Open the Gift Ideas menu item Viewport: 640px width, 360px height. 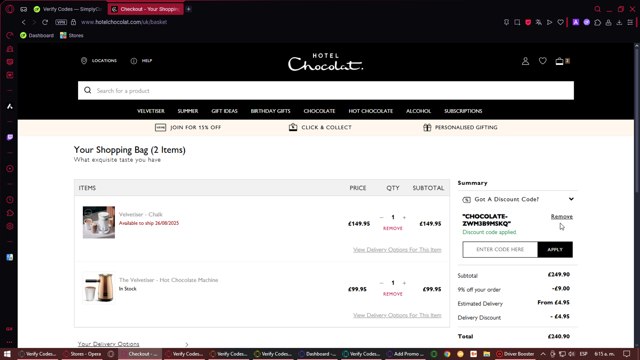pyautogui.click(x=224, y=111)
